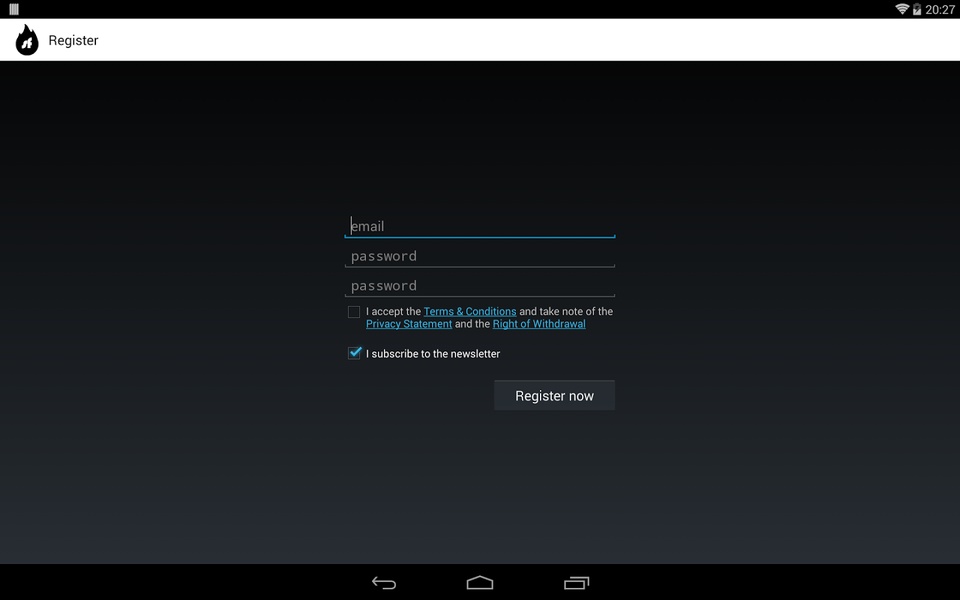Tap the Android back navigation icon

coord(384,583)
